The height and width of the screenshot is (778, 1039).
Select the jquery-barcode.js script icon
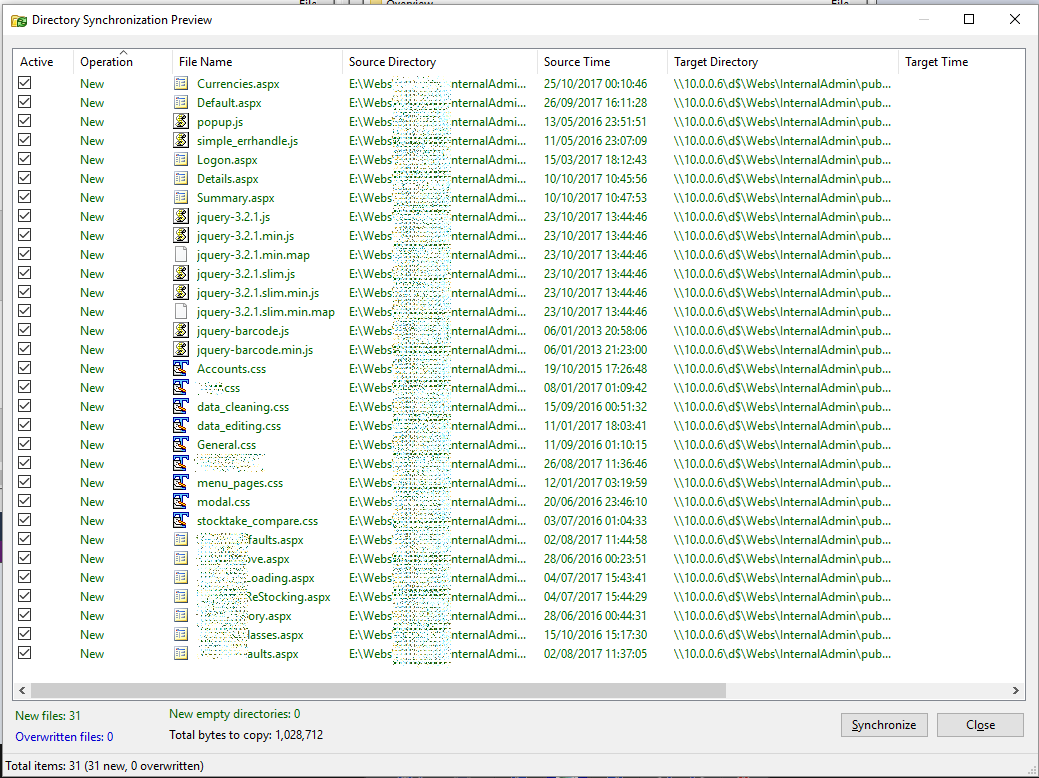(181, 330)
